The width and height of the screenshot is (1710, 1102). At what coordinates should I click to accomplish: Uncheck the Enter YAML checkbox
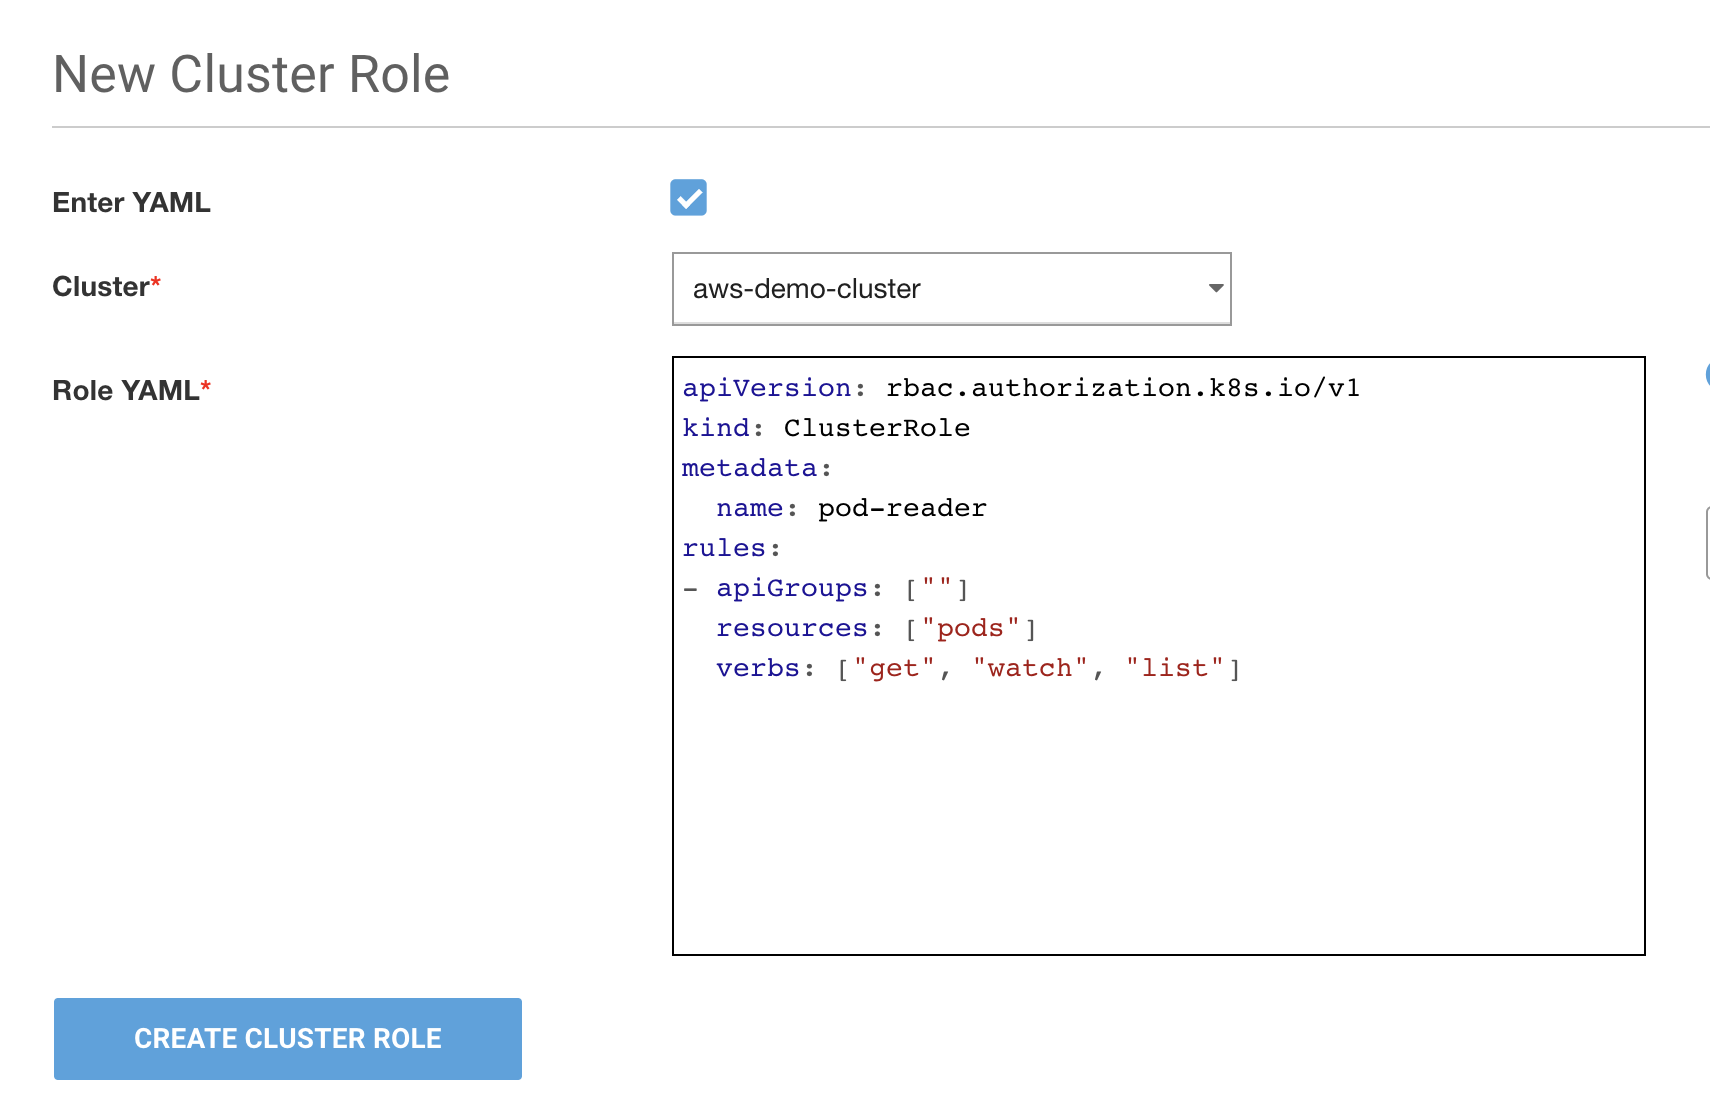coord(688,198)
